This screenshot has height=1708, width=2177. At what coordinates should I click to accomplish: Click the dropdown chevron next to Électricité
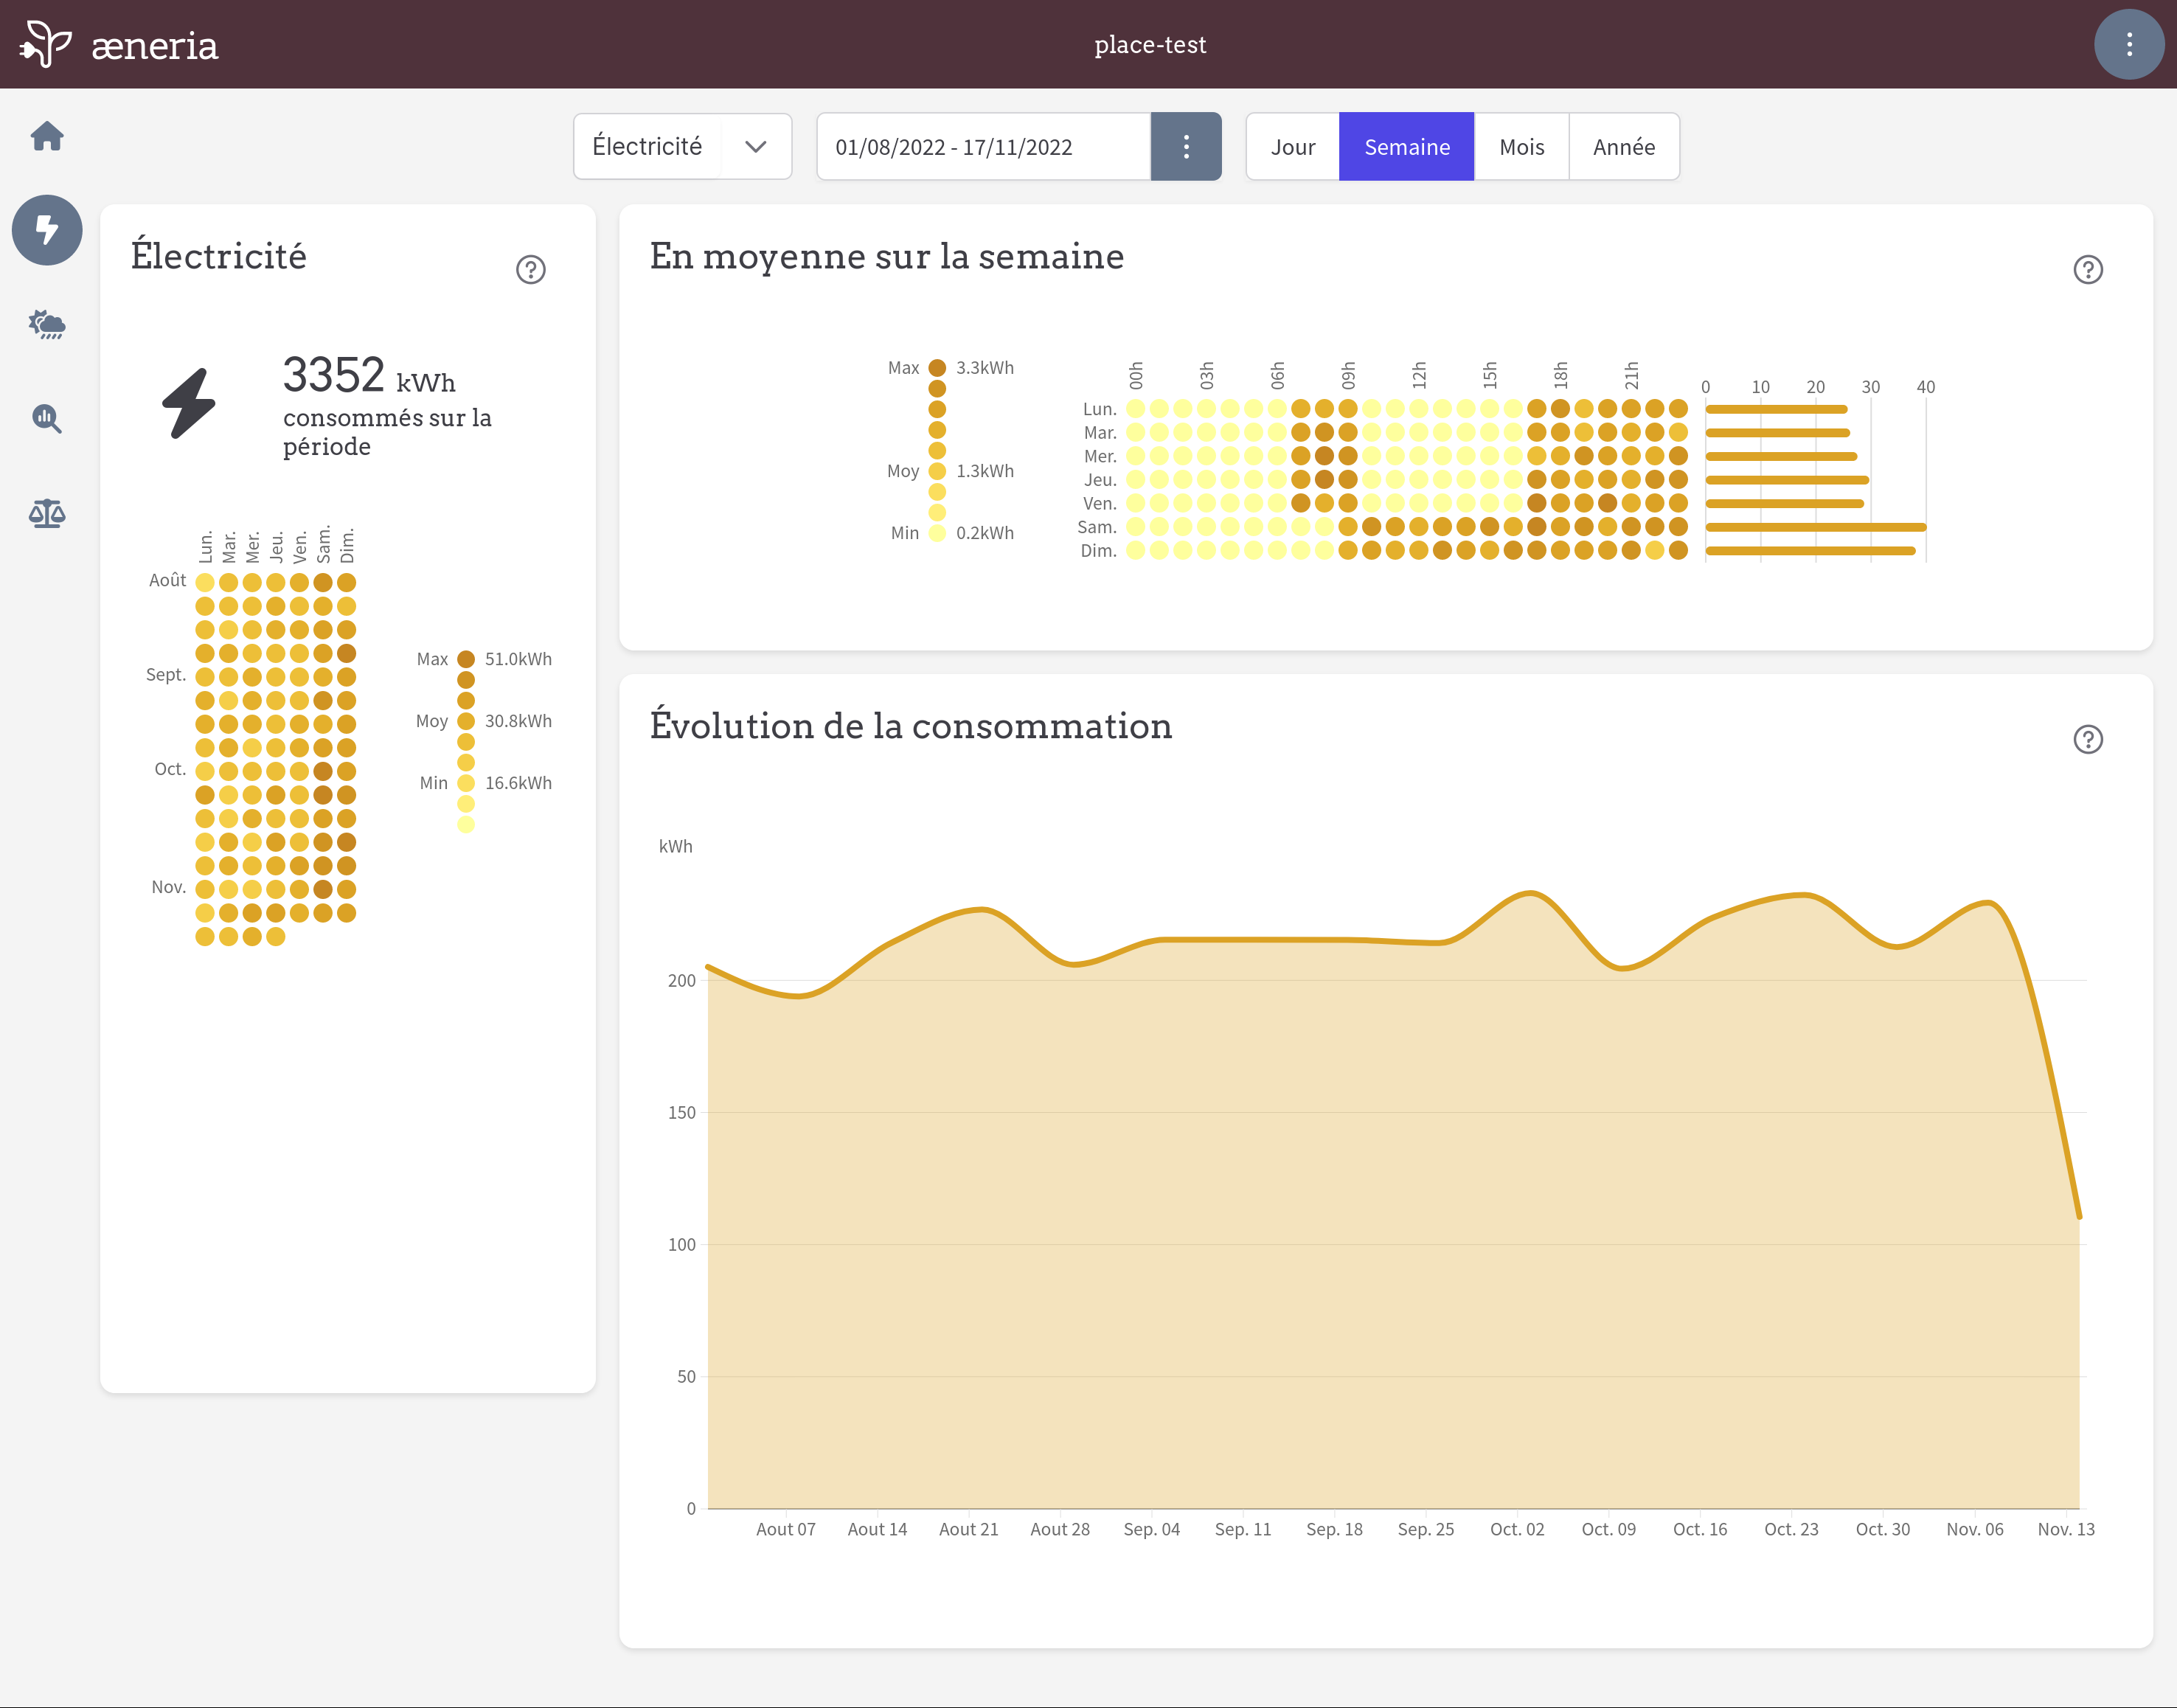756,147
